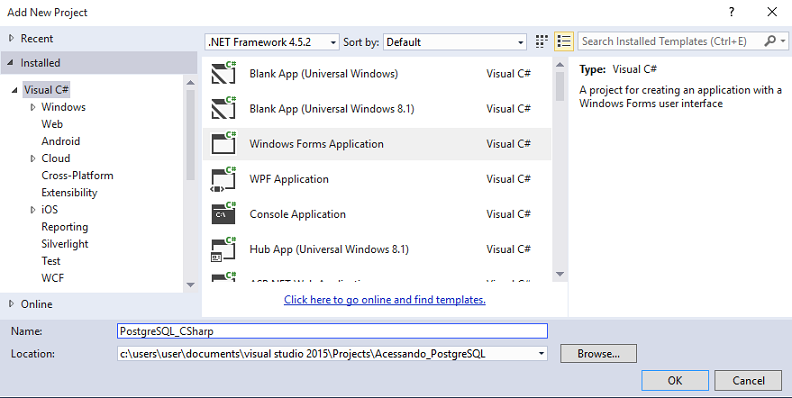Switch to medium icons list view
This screenshot has height=398, width=792.
point(564,41)
